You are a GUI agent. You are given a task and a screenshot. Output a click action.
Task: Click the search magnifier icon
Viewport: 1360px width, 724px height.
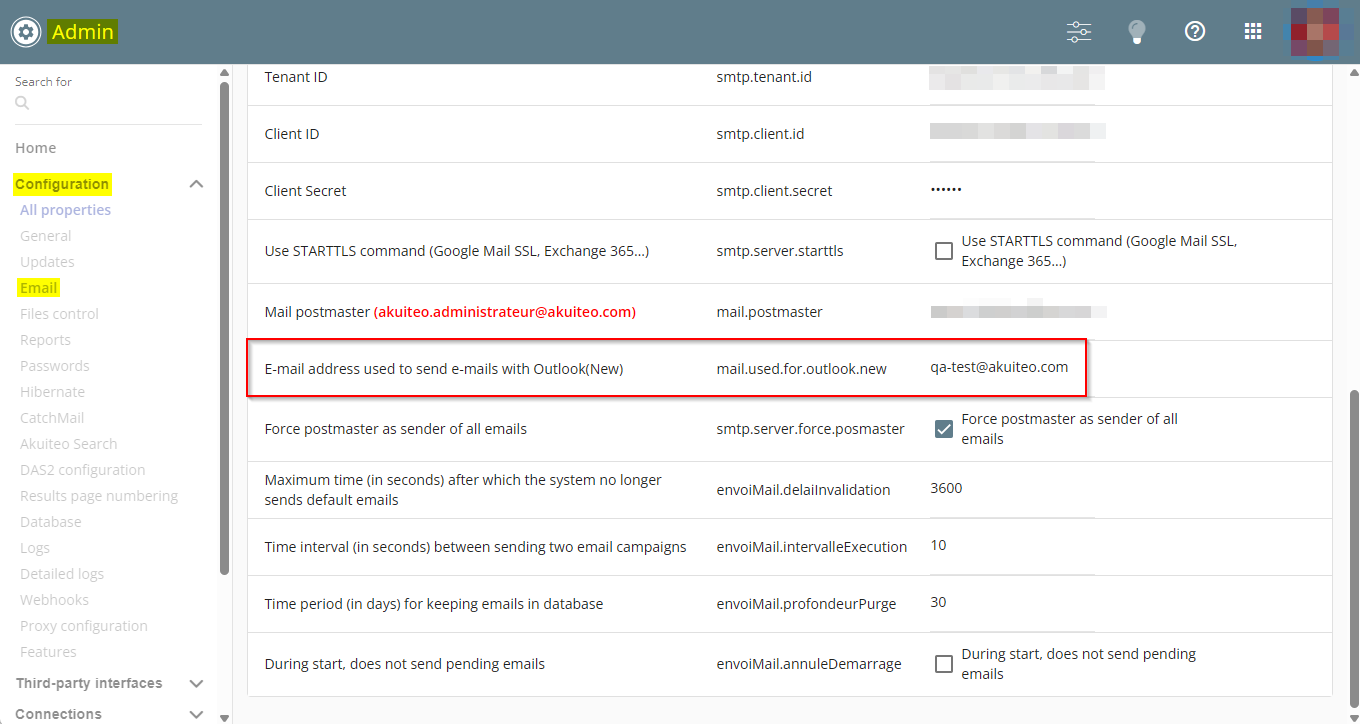(22, 103)
